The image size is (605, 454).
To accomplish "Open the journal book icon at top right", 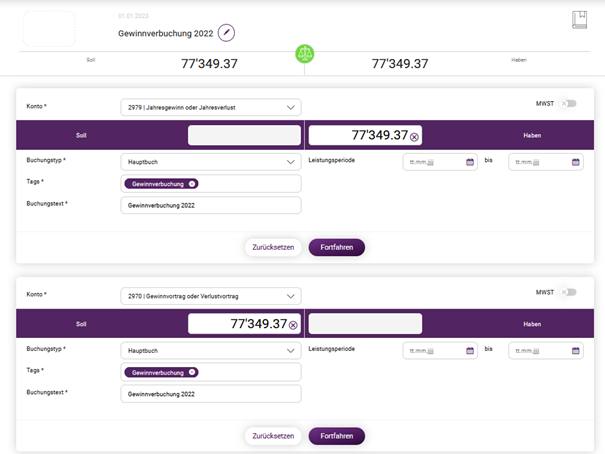I will pyautogui.click(x=579, y=20).
